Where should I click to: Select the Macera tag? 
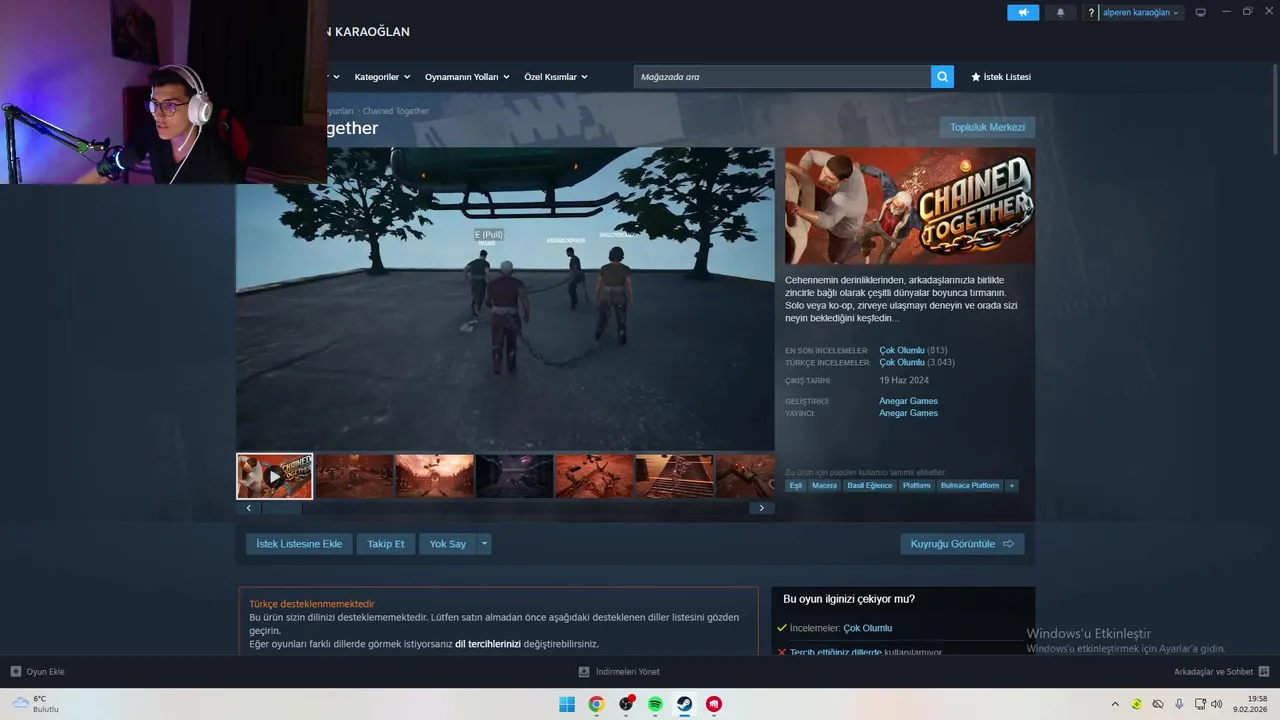825,486
